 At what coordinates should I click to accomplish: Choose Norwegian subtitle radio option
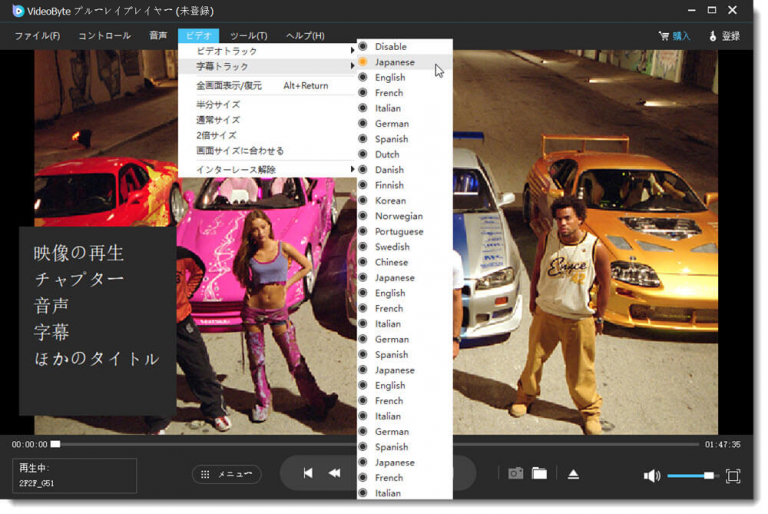click(x=399, y=216)
